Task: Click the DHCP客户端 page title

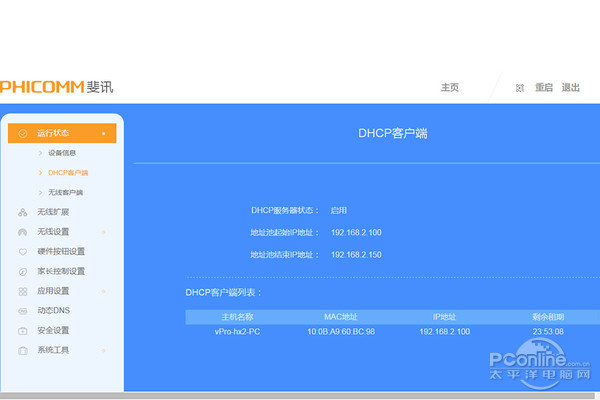Action: pyautogui.click(x=393, y=134)
